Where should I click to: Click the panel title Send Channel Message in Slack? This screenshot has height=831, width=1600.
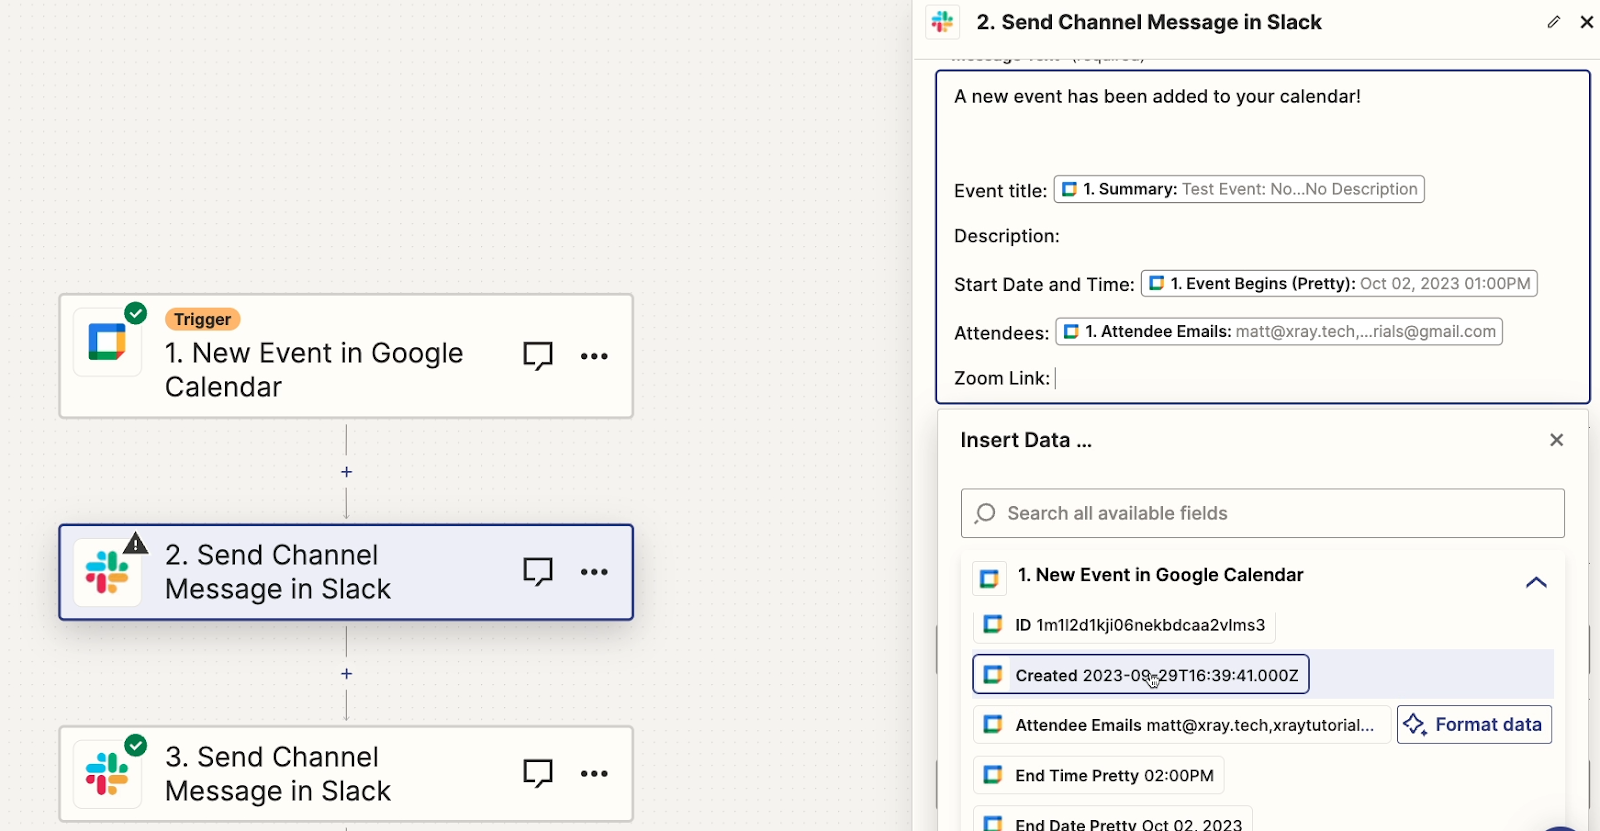pos(1149,22)
